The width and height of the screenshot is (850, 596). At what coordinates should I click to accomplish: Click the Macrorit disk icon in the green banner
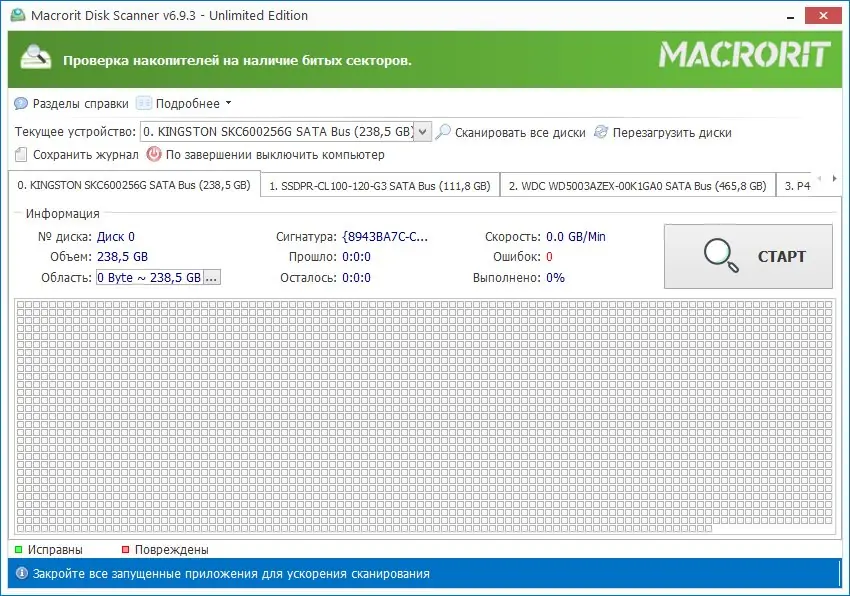38,54
